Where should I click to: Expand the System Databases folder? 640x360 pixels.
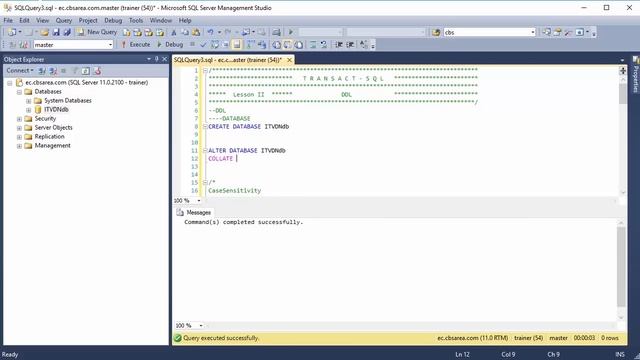point(29,101)
